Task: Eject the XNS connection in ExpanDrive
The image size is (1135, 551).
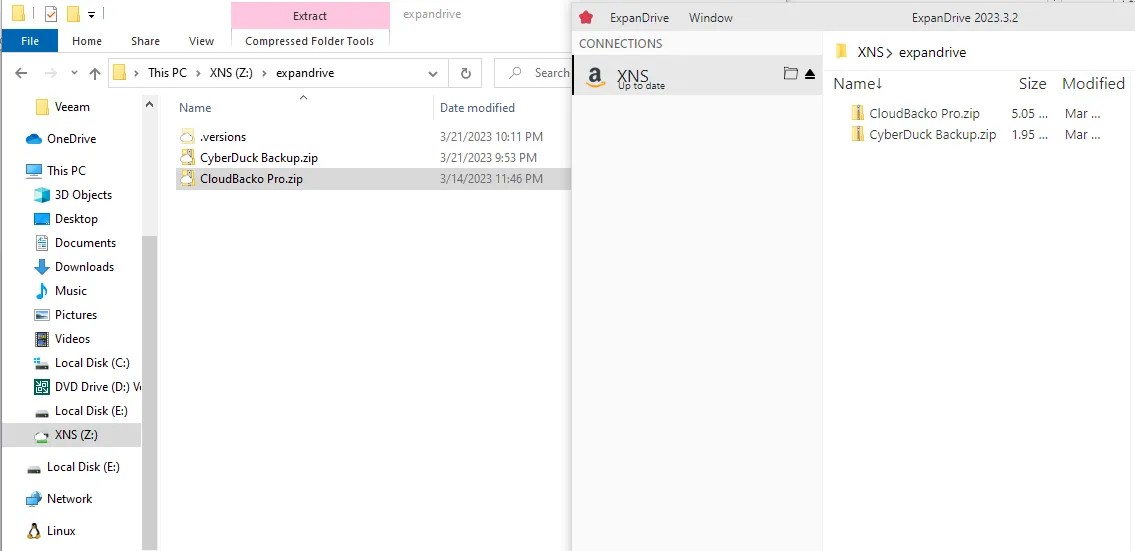Action: pyautogui.click(x=810, y=74)
